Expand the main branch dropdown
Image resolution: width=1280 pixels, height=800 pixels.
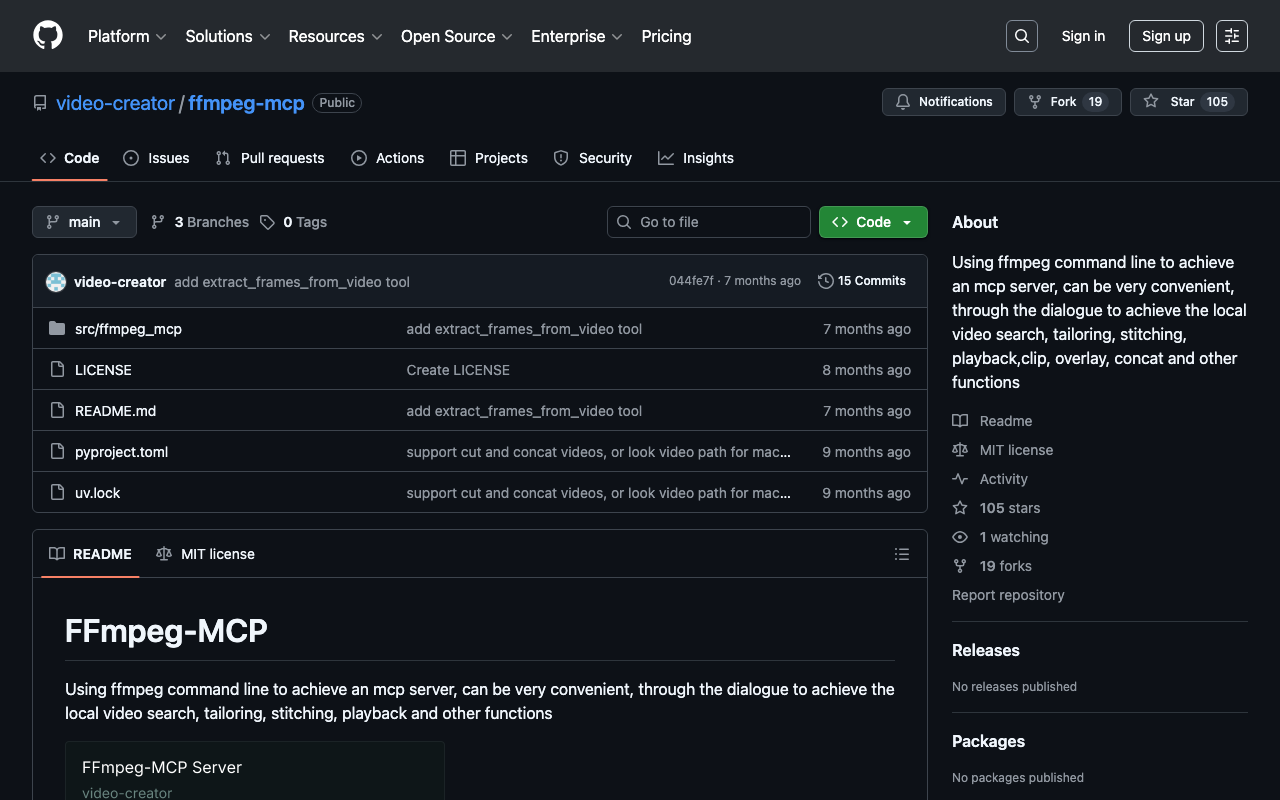coord(84,222)
